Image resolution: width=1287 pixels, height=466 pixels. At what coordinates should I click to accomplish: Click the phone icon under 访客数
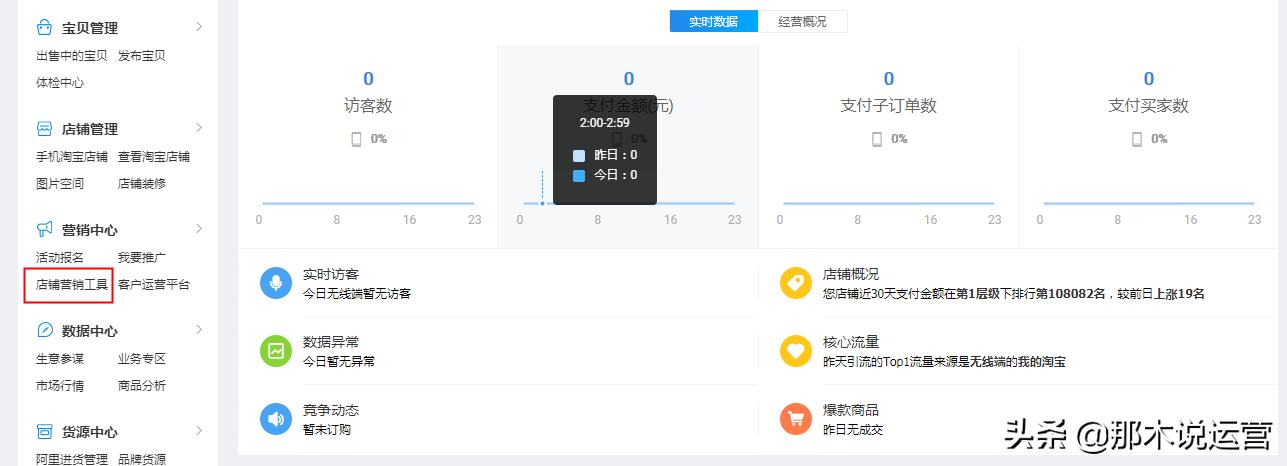click(x=356, y=139)
